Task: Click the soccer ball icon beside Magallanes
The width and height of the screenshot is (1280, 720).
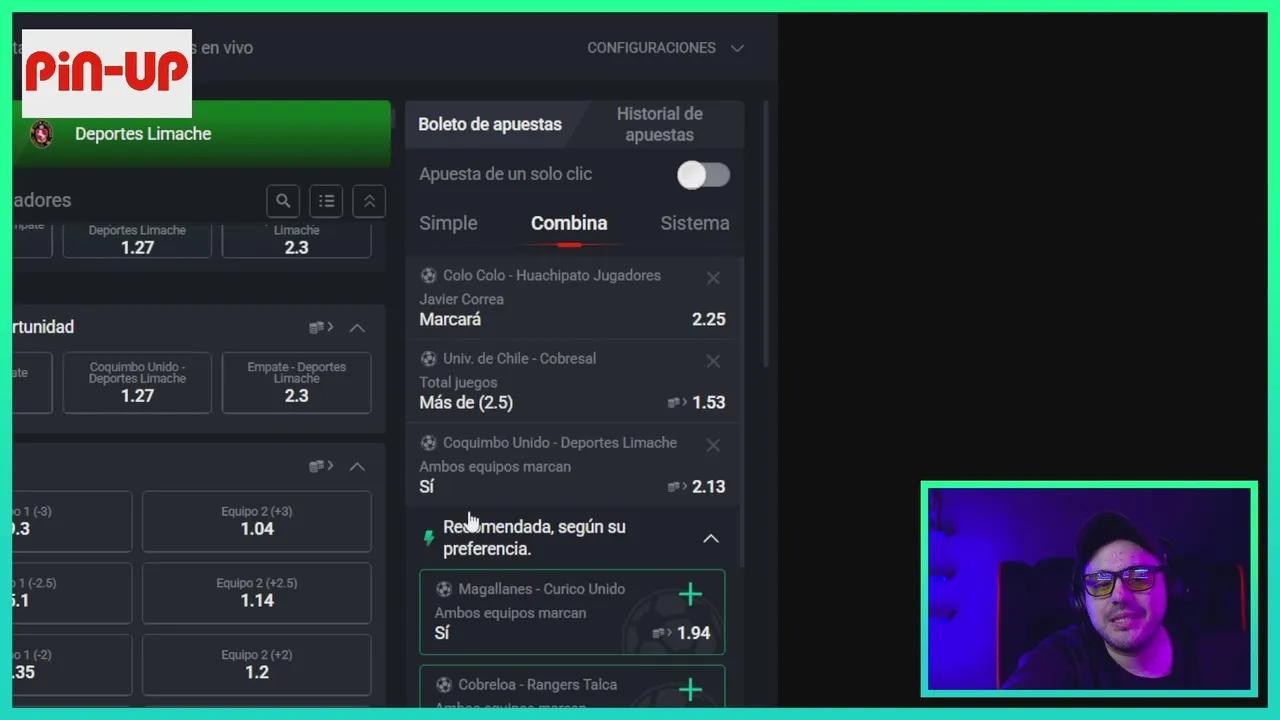Action: pyautogui.click(x=444, y=589)
